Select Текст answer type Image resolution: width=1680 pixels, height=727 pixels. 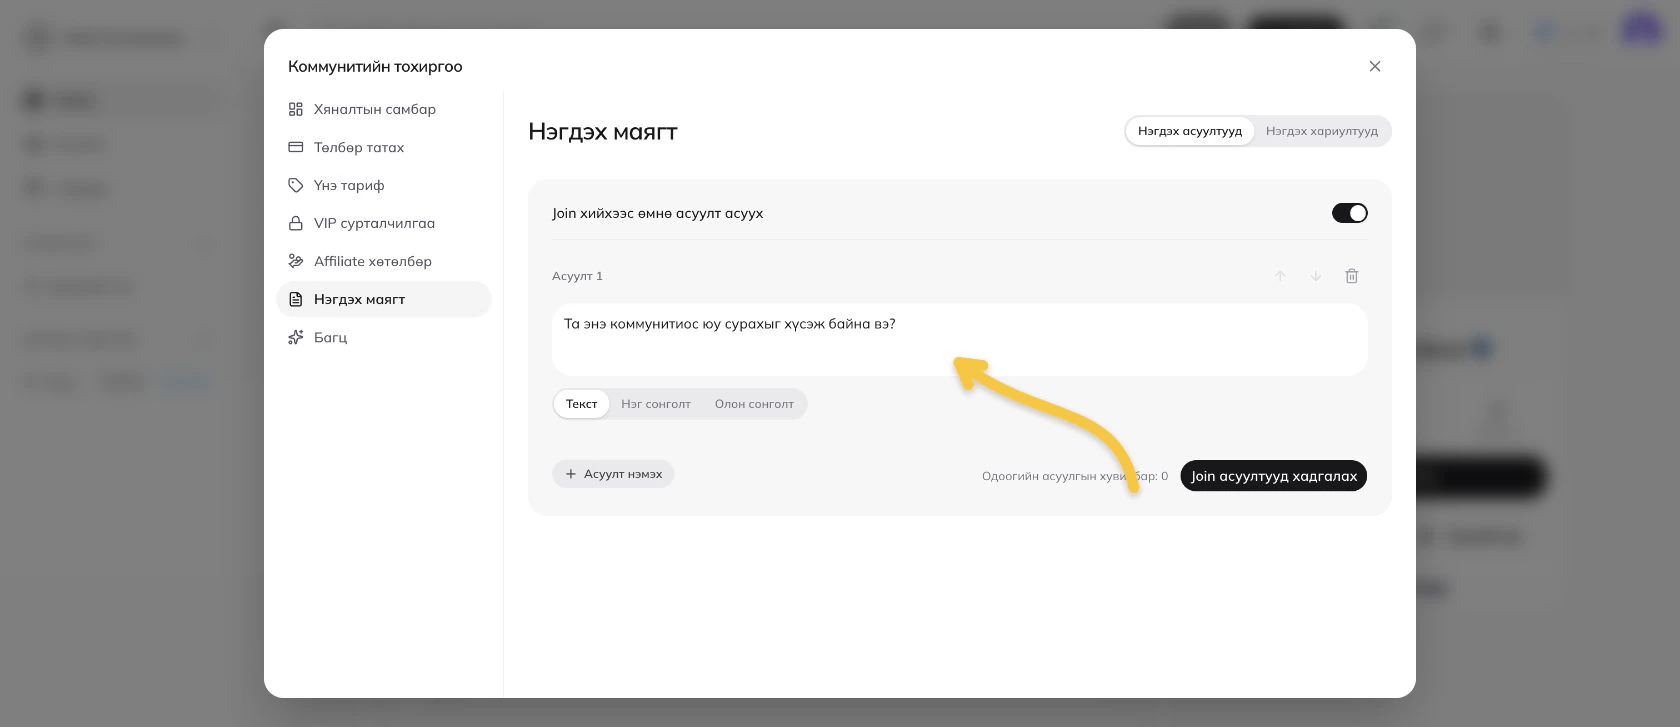coord(581,404)
